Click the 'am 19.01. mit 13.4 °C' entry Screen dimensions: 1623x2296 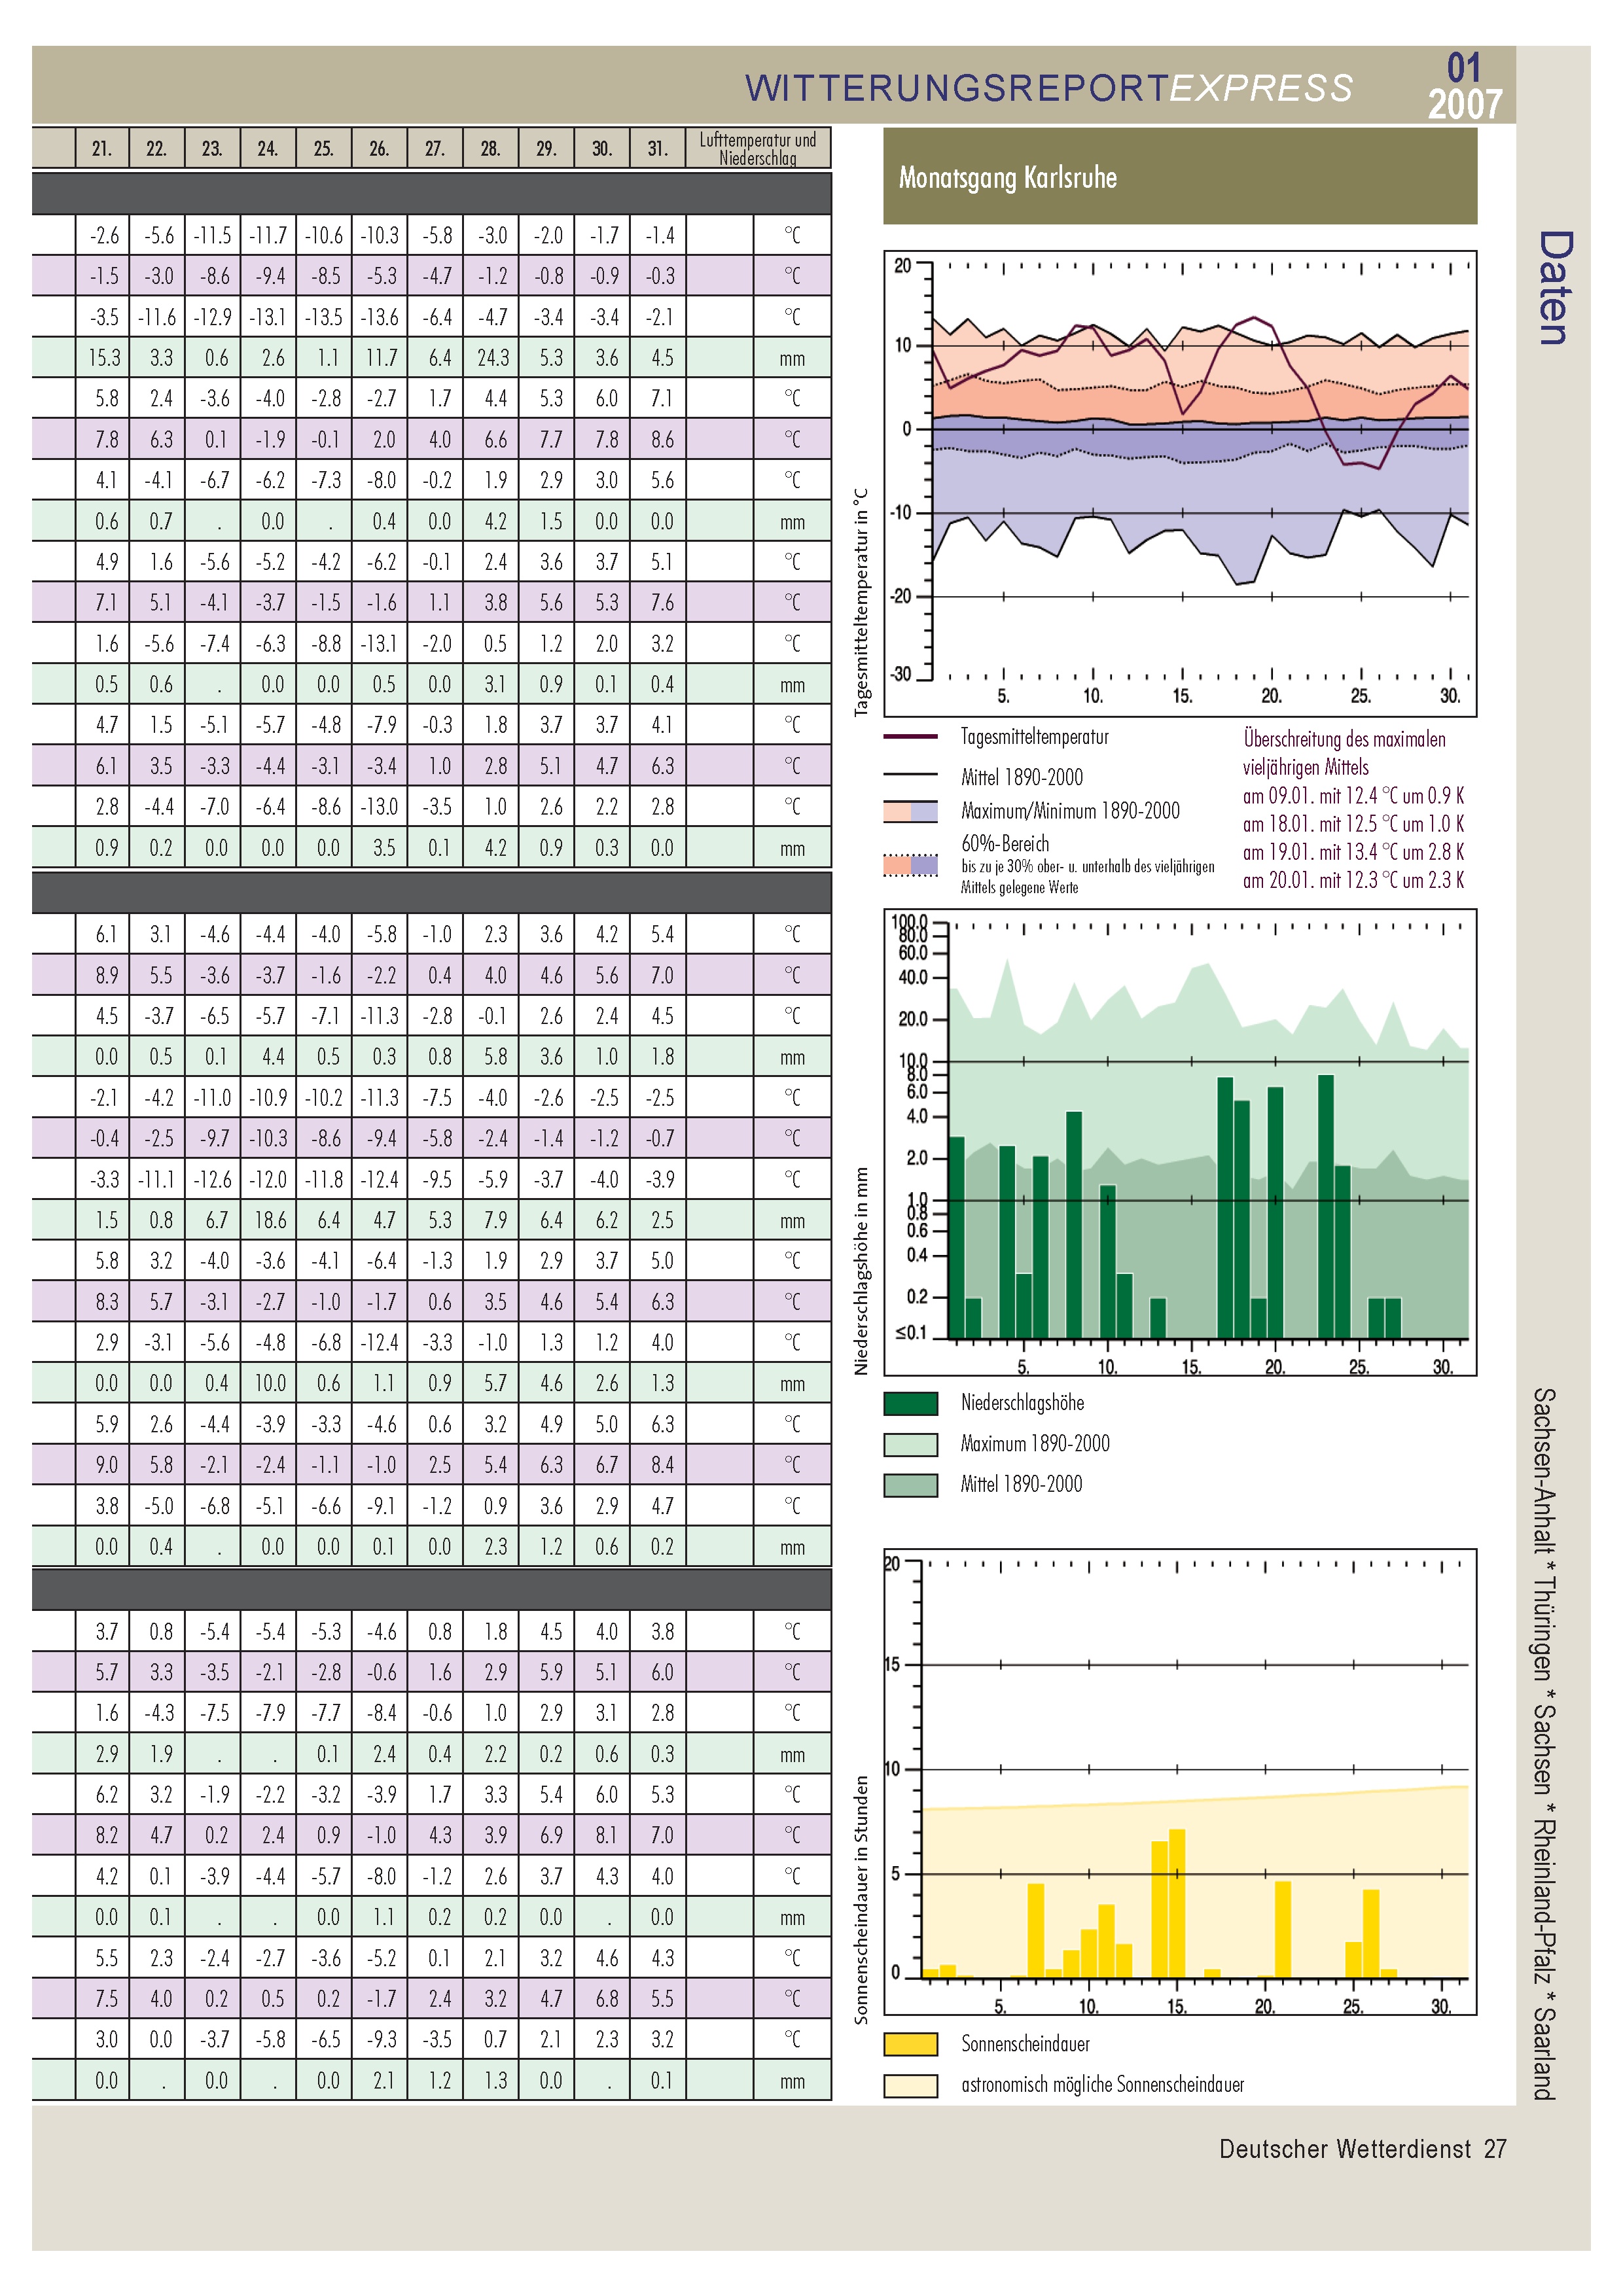1353,852
